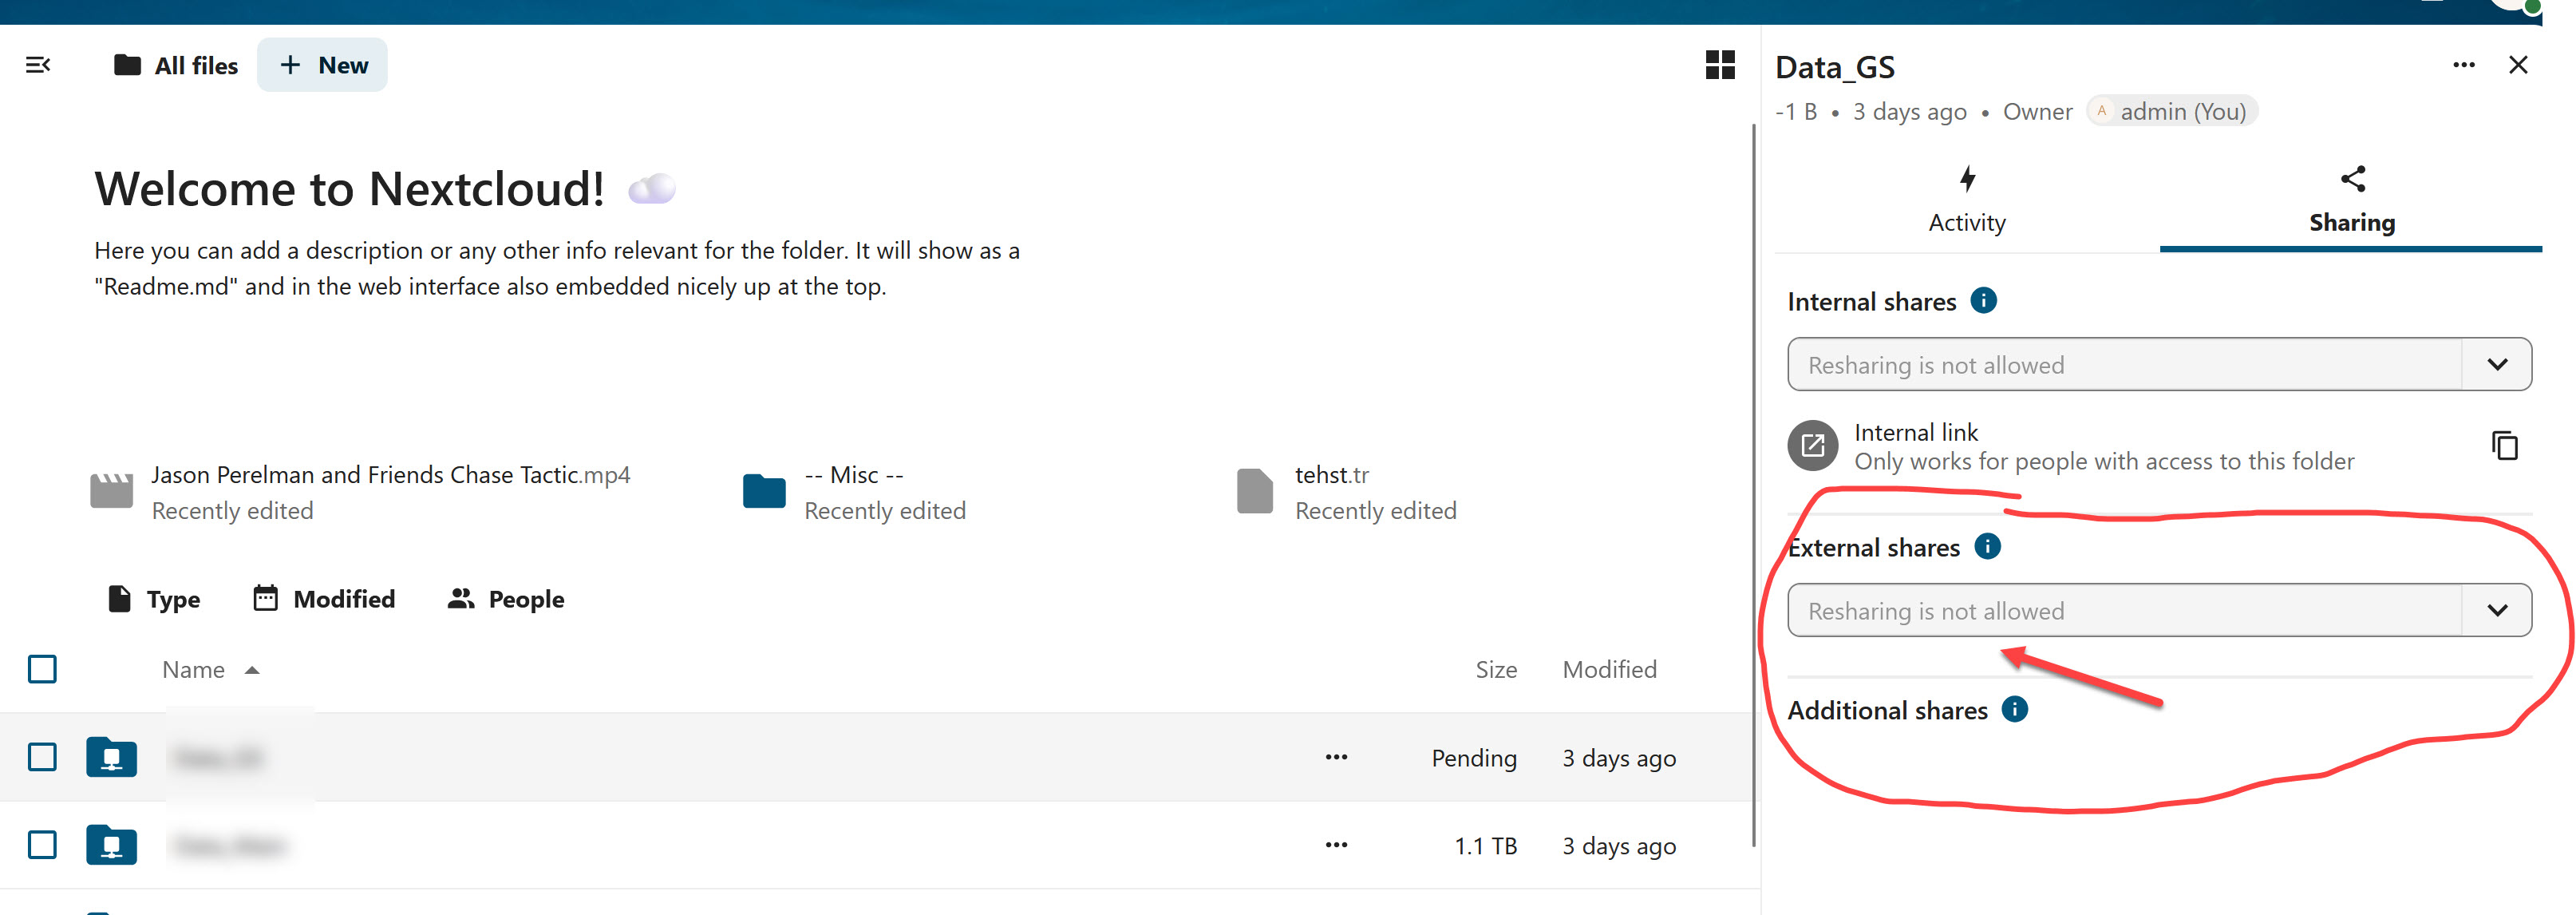This screenshot has height=915, width=2576.
Task: Open the Type filter
Action: pos(154,600)
